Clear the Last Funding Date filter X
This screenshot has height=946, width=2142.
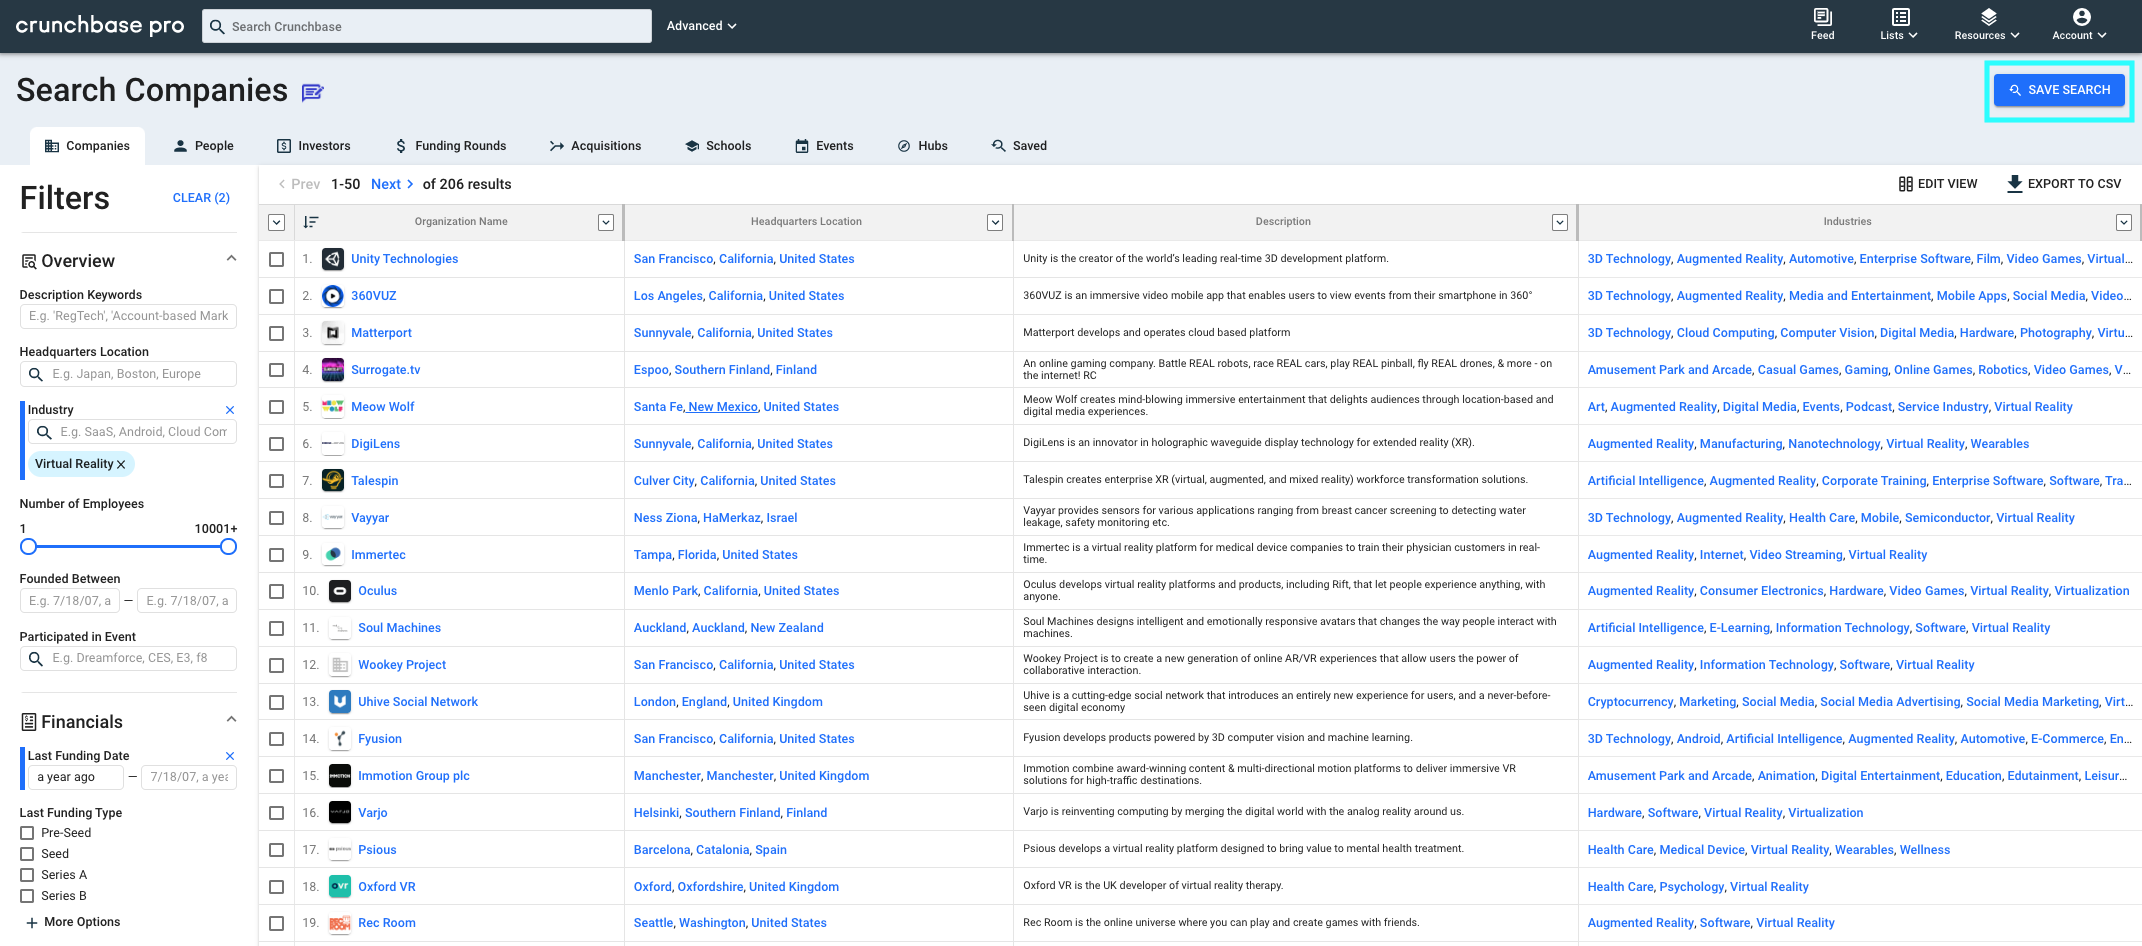230,756
